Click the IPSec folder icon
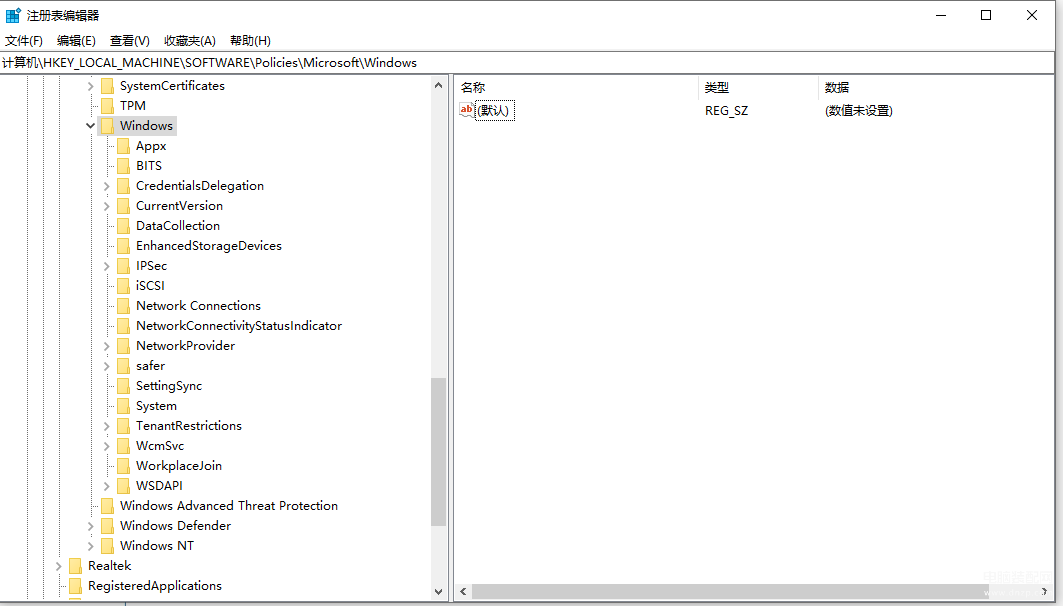Screen dimensions: 1063x606 [x=123, y=266]
